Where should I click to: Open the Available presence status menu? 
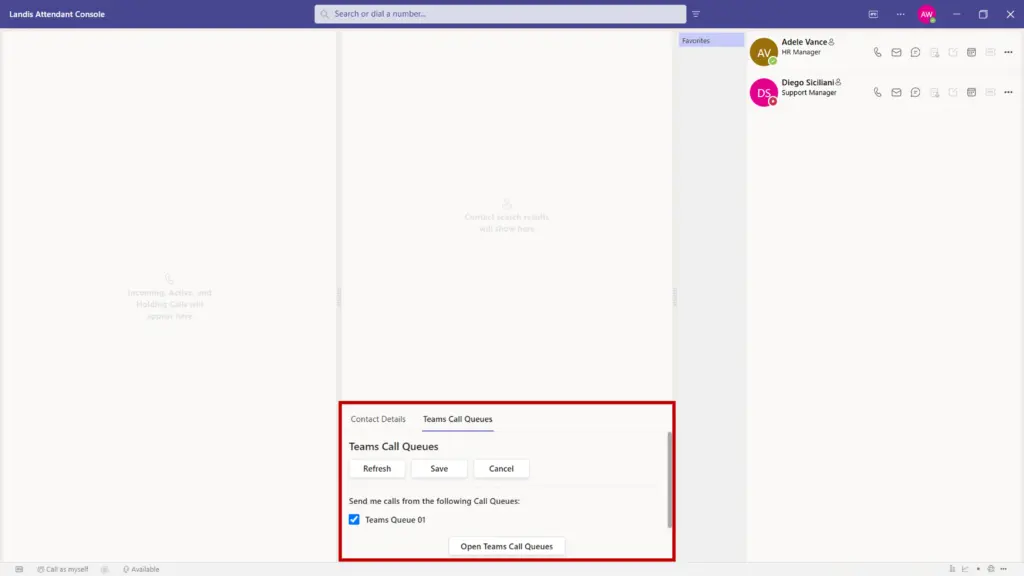click(141, 569)
